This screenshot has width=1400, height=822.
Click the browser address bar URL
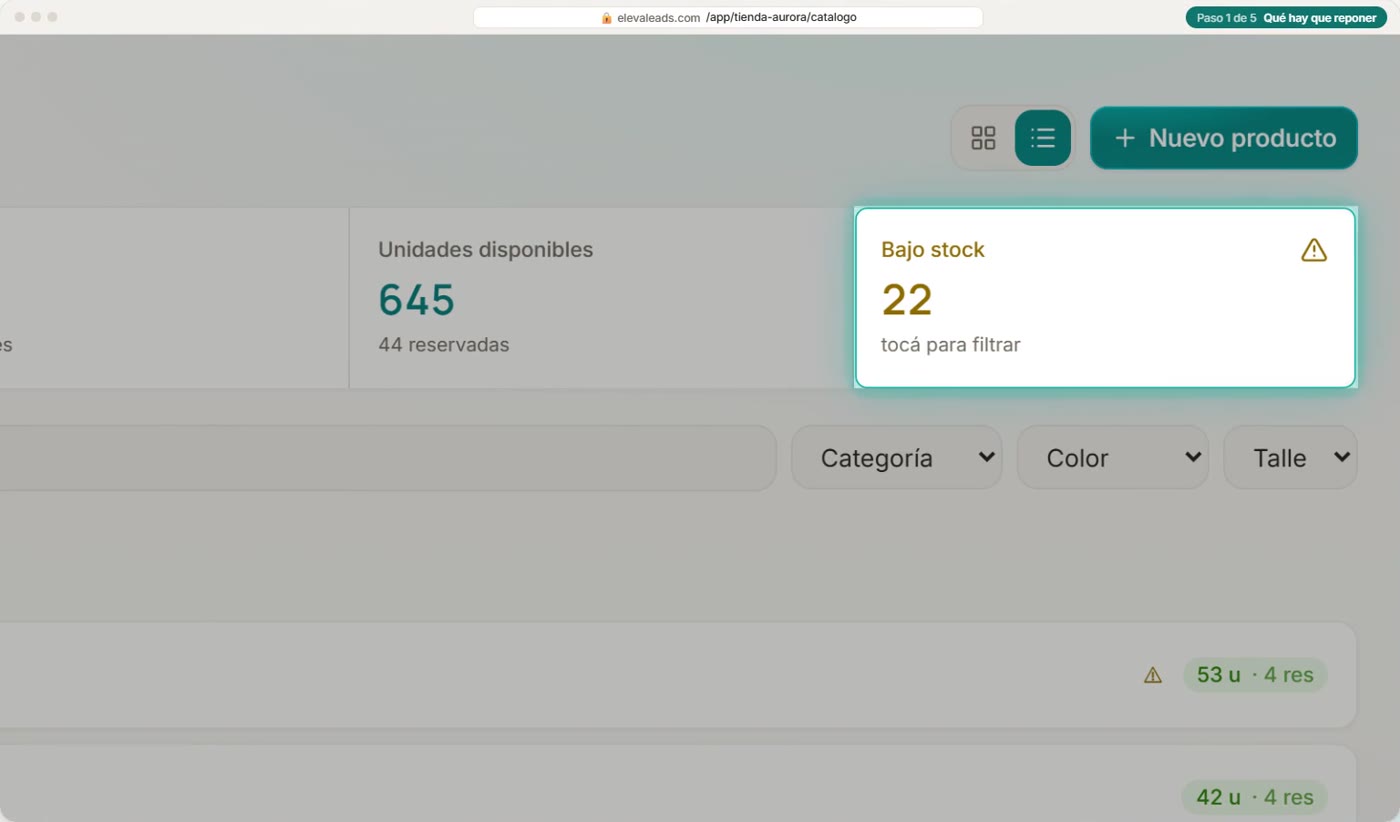(x=728, y=17)
